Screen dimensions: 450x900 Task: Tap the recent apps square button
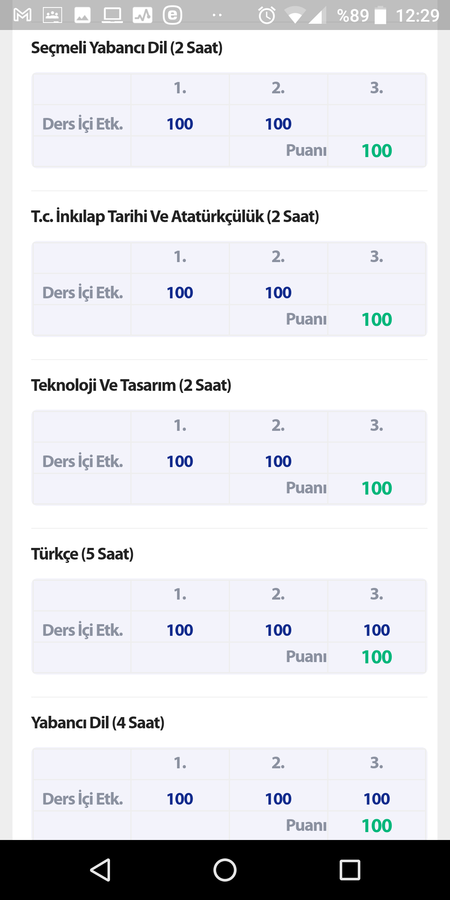(350, 870)
